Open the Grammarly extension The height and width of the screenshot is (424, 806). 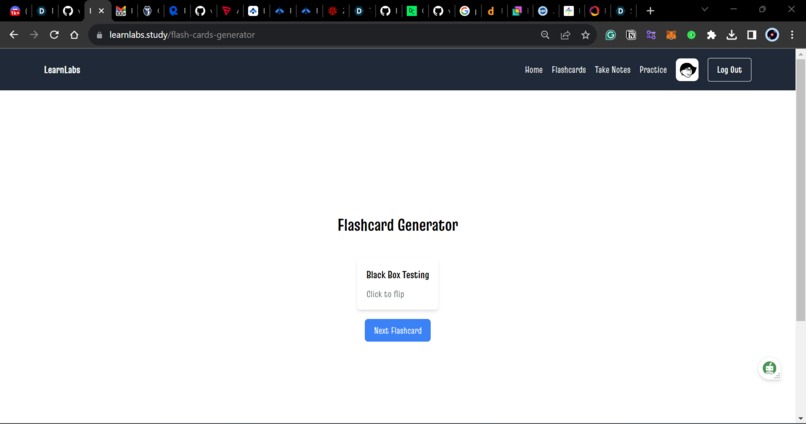coord(611,35)
